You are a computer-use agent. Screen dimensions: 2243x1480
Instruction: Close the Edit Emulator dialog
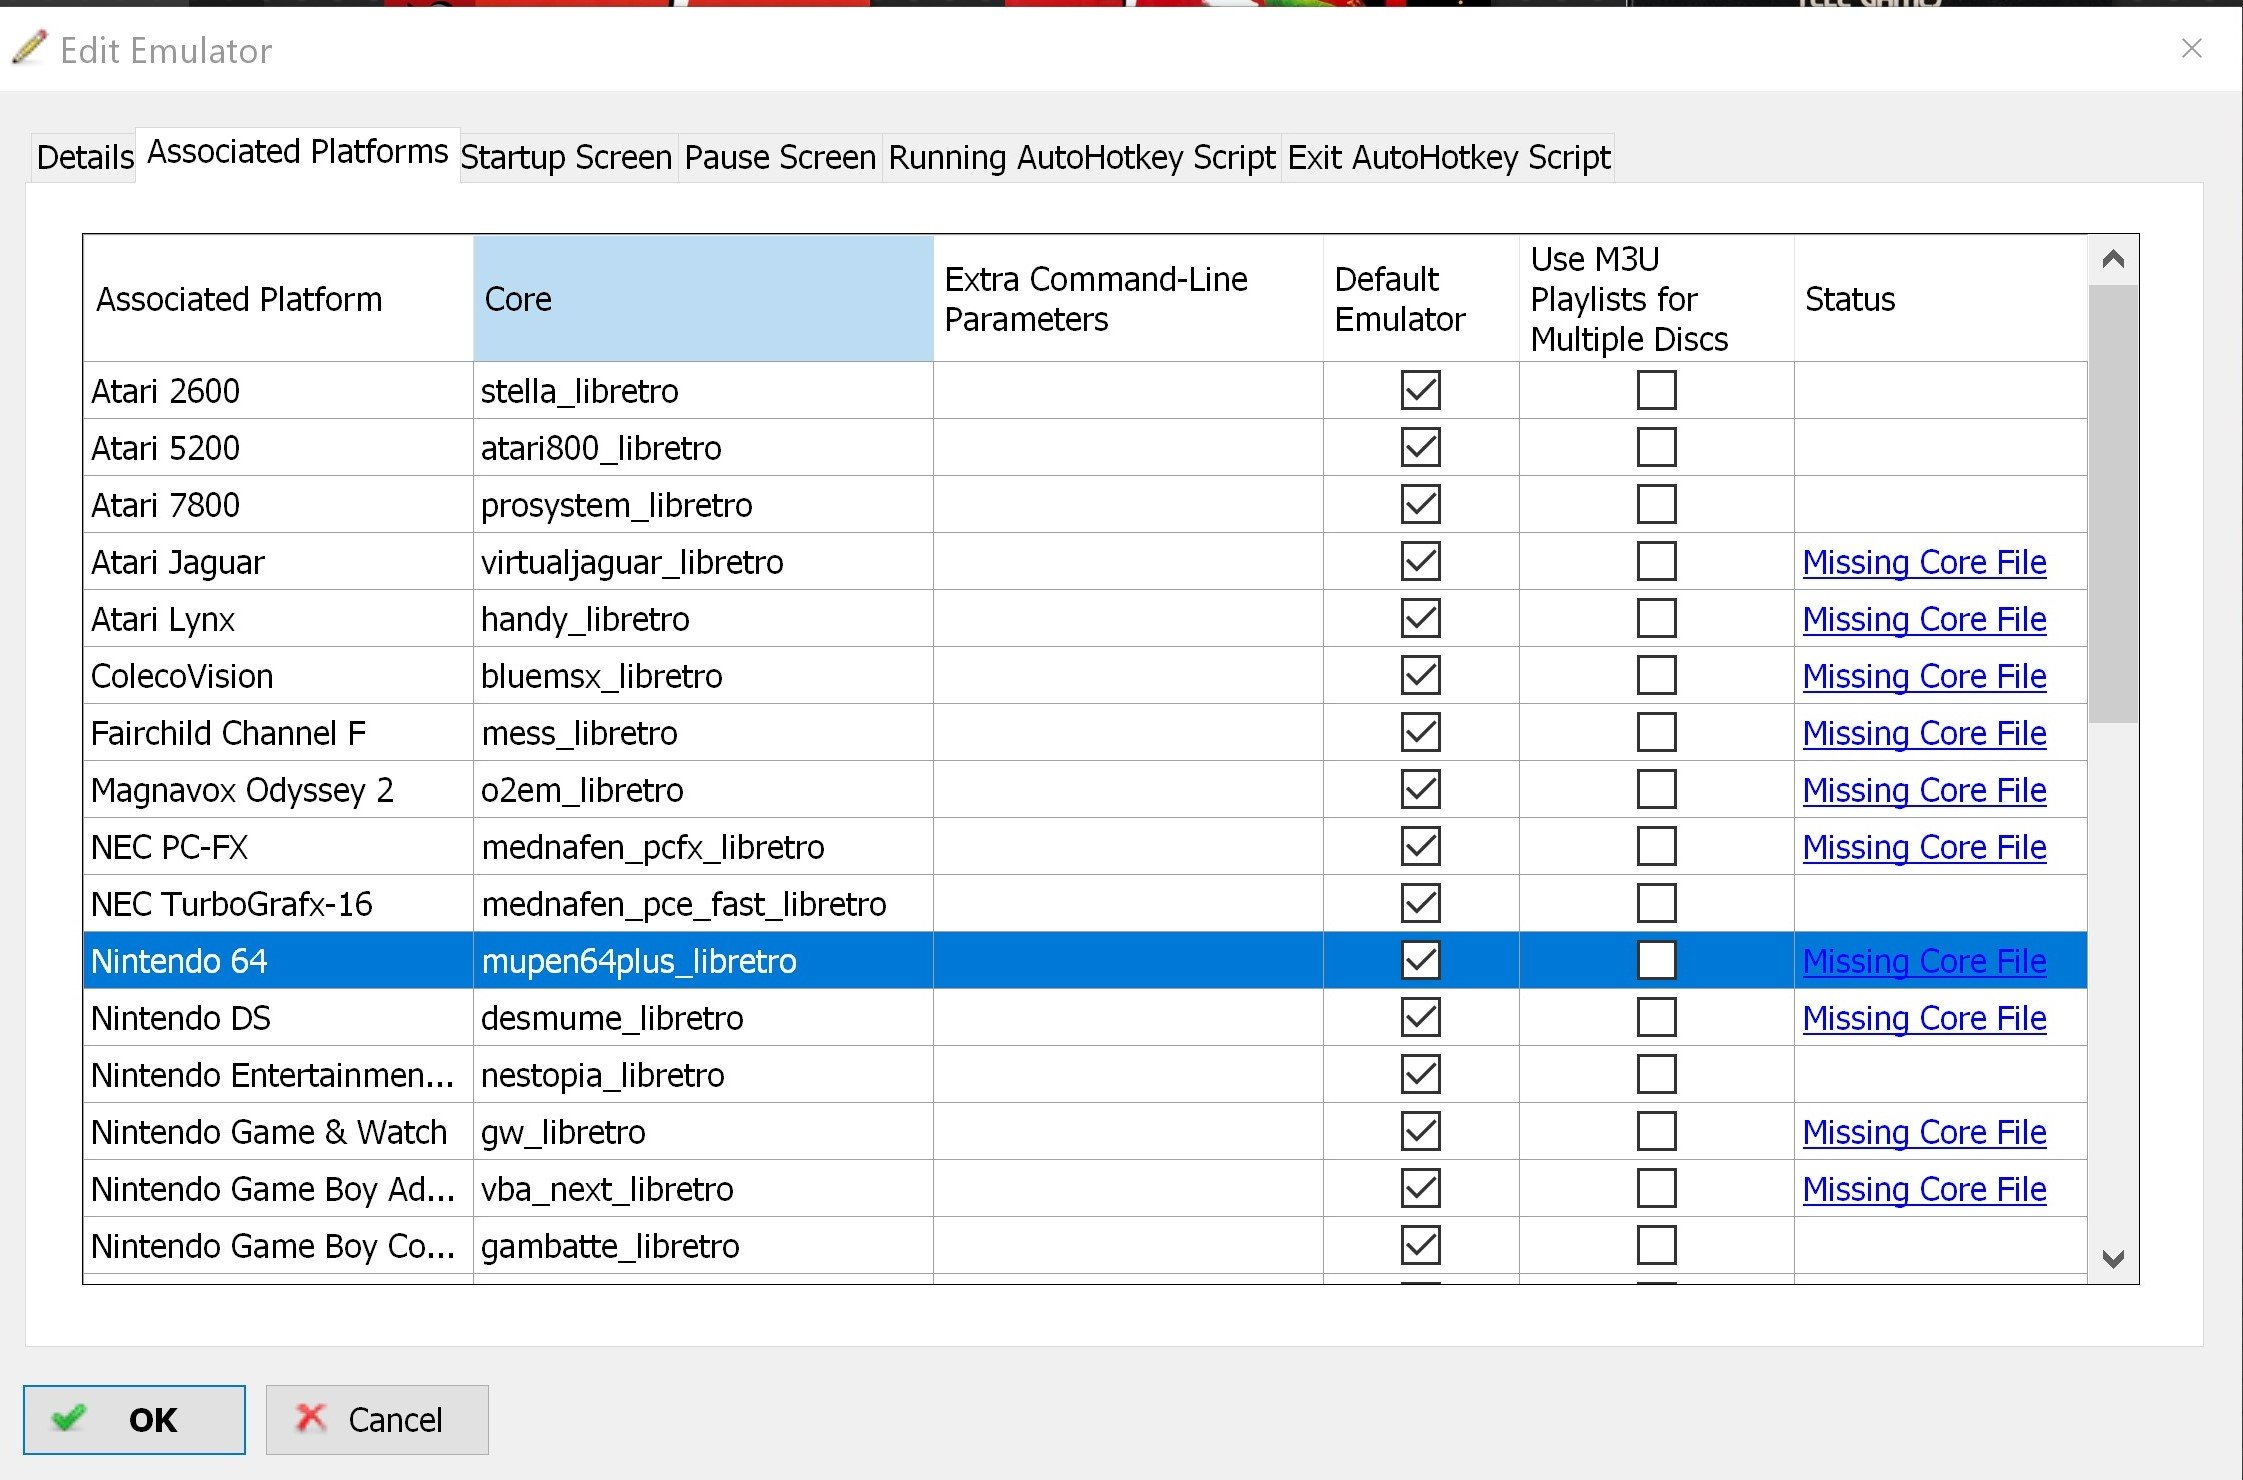[x=2191, y=48]
